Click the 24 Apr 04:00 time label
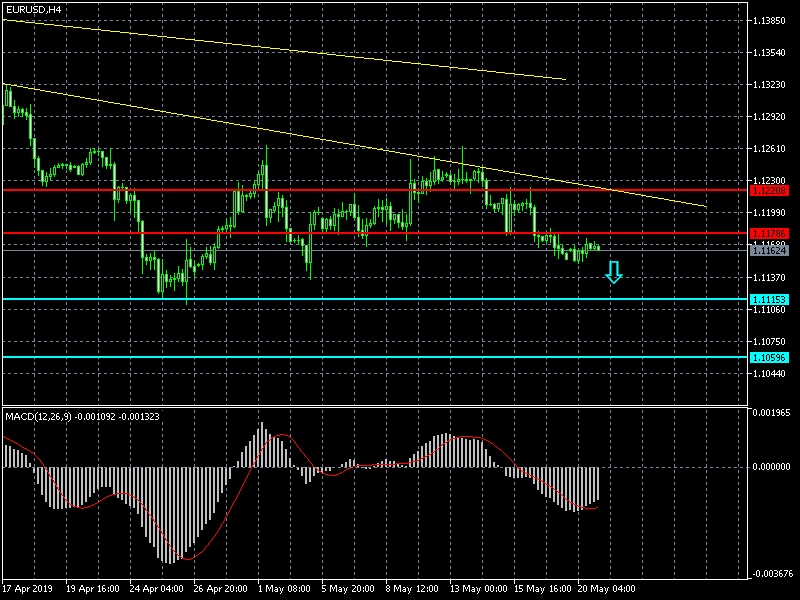Screen dimensions: 800x600 tap(157, 588)
